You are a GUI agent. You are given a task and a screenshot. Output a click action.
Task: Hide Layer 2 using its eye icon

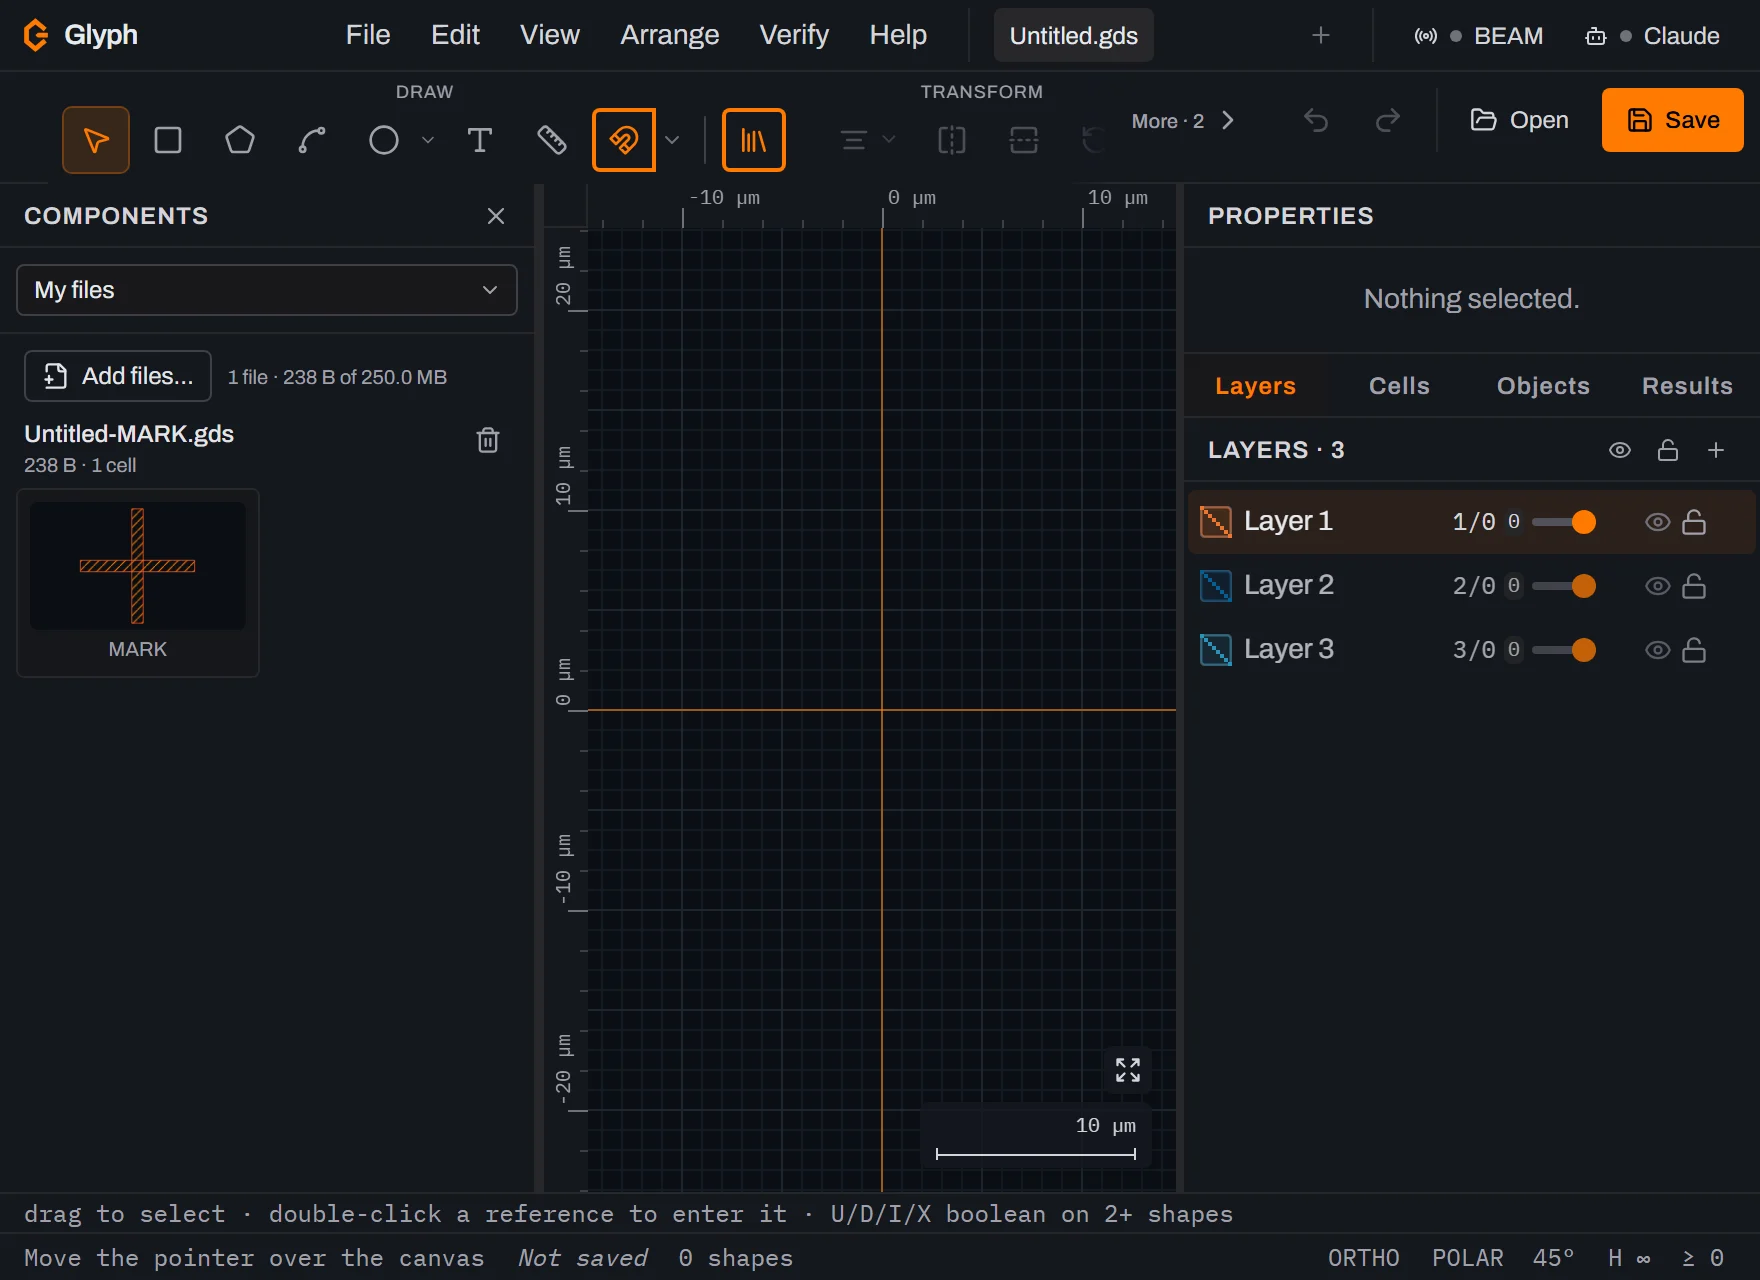[x=1657, y=586]
